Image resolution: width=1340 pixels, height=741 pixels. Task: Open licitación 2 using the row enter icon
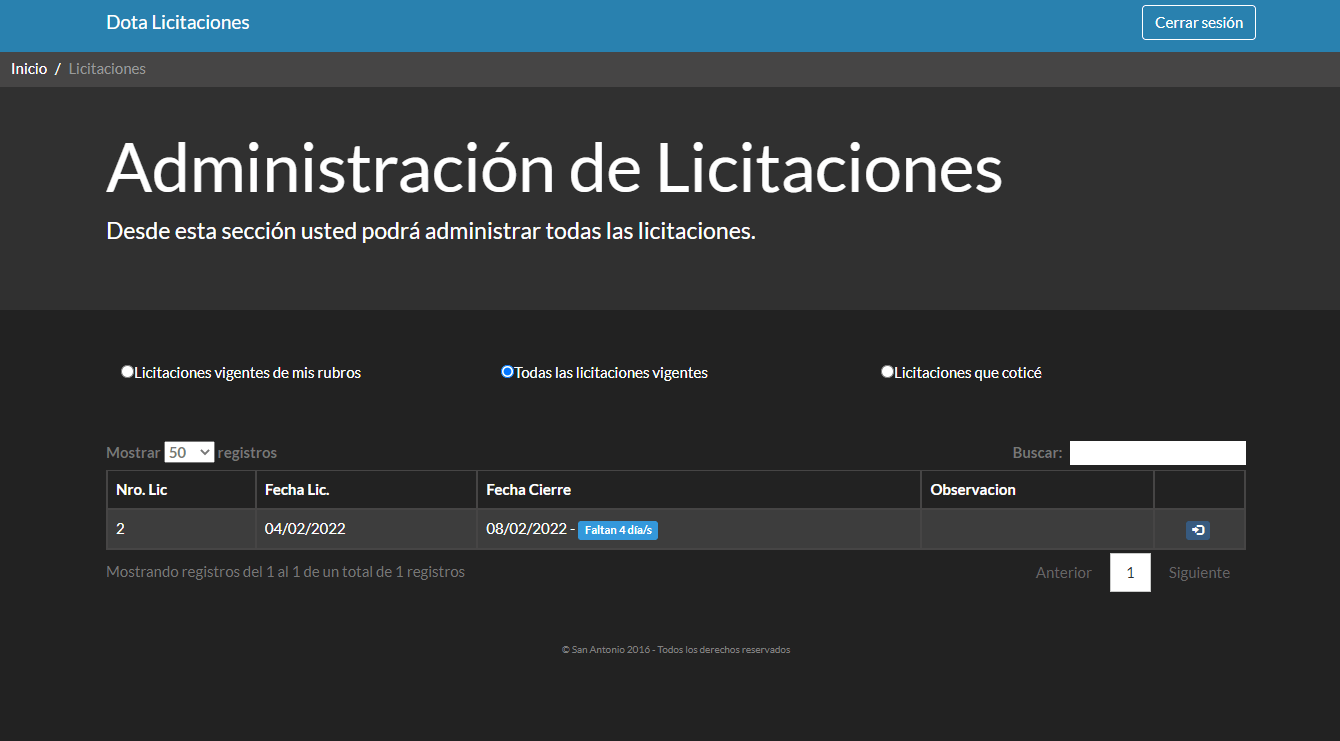[x=1197, y=530]
